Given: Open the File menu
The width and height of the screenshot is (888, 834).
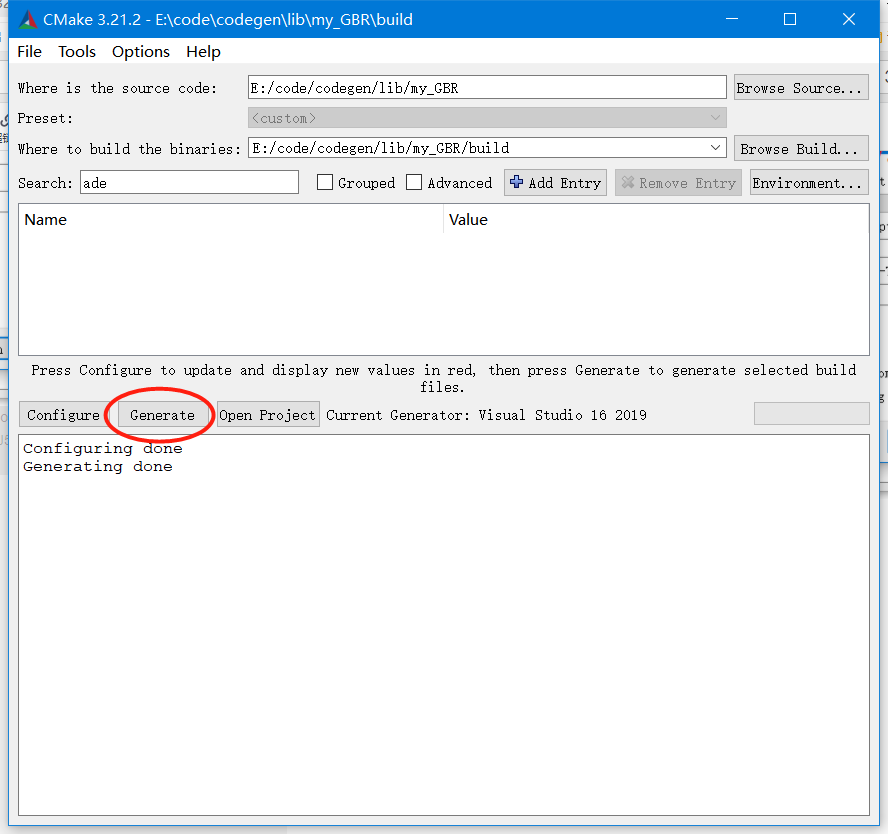Looking at the screenshot, I should point(28,51).
